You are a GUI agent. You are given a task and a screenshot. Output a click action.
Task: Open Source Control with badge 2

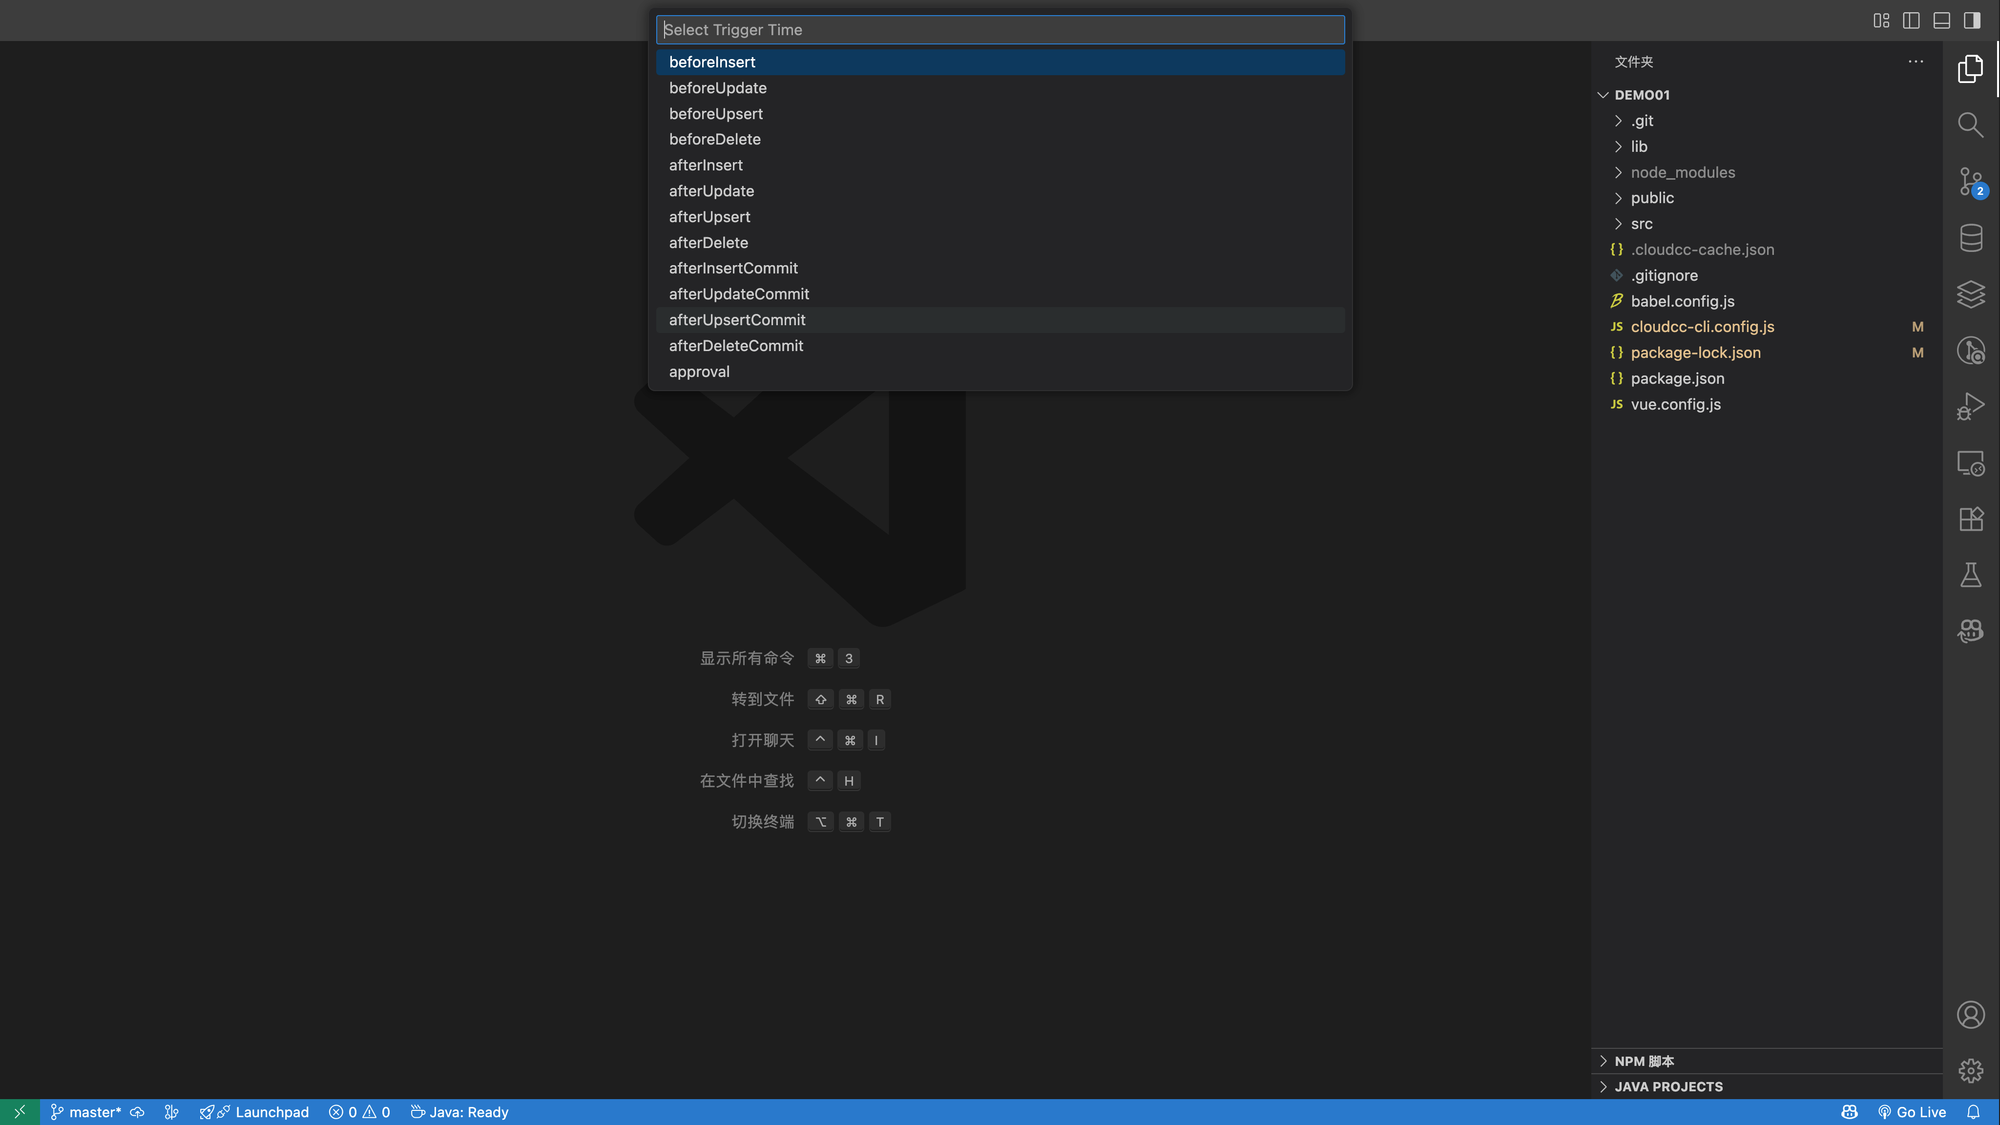point(1970,182)
